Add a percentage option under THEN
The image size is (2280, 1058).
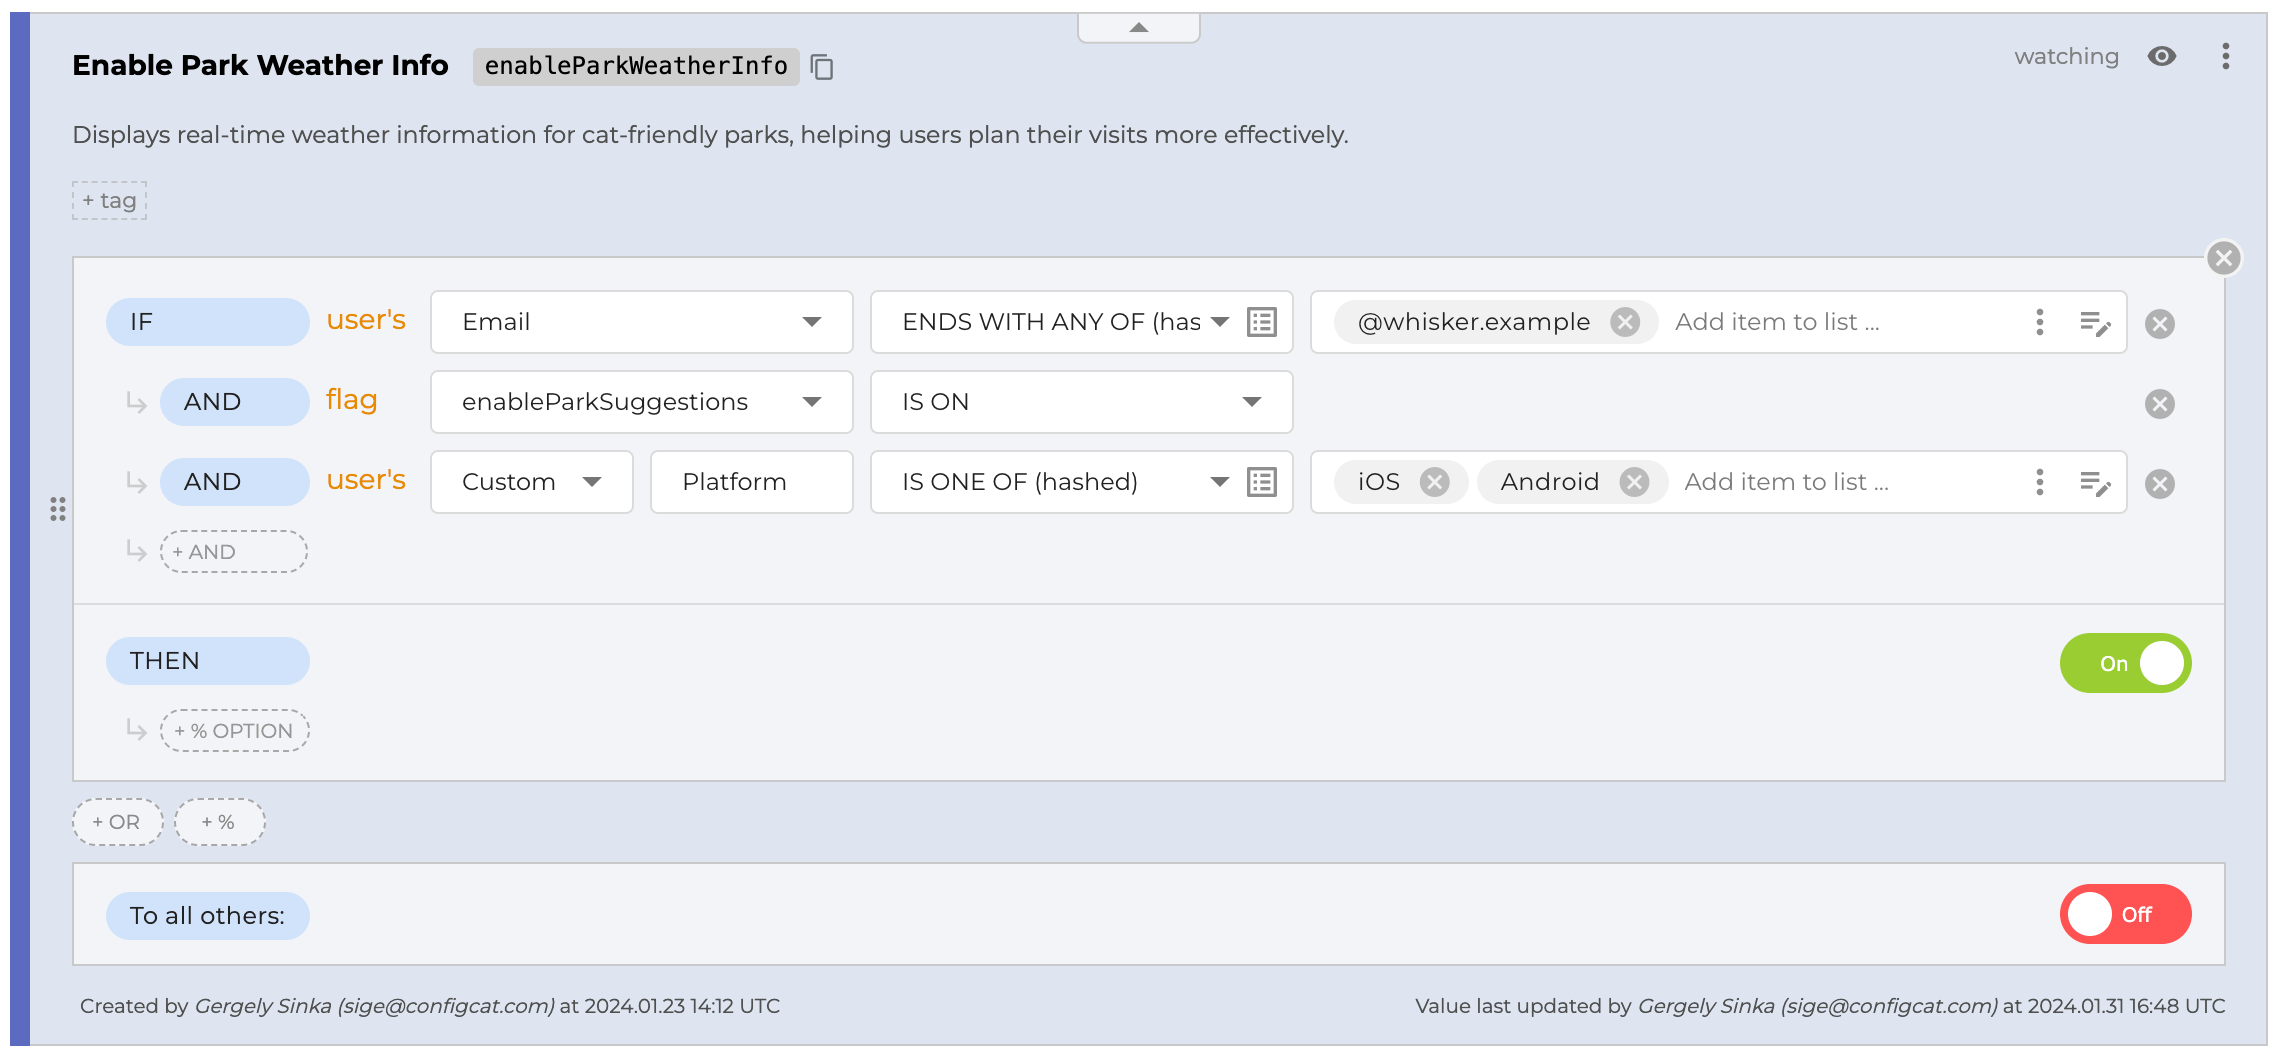pos(234,731)
